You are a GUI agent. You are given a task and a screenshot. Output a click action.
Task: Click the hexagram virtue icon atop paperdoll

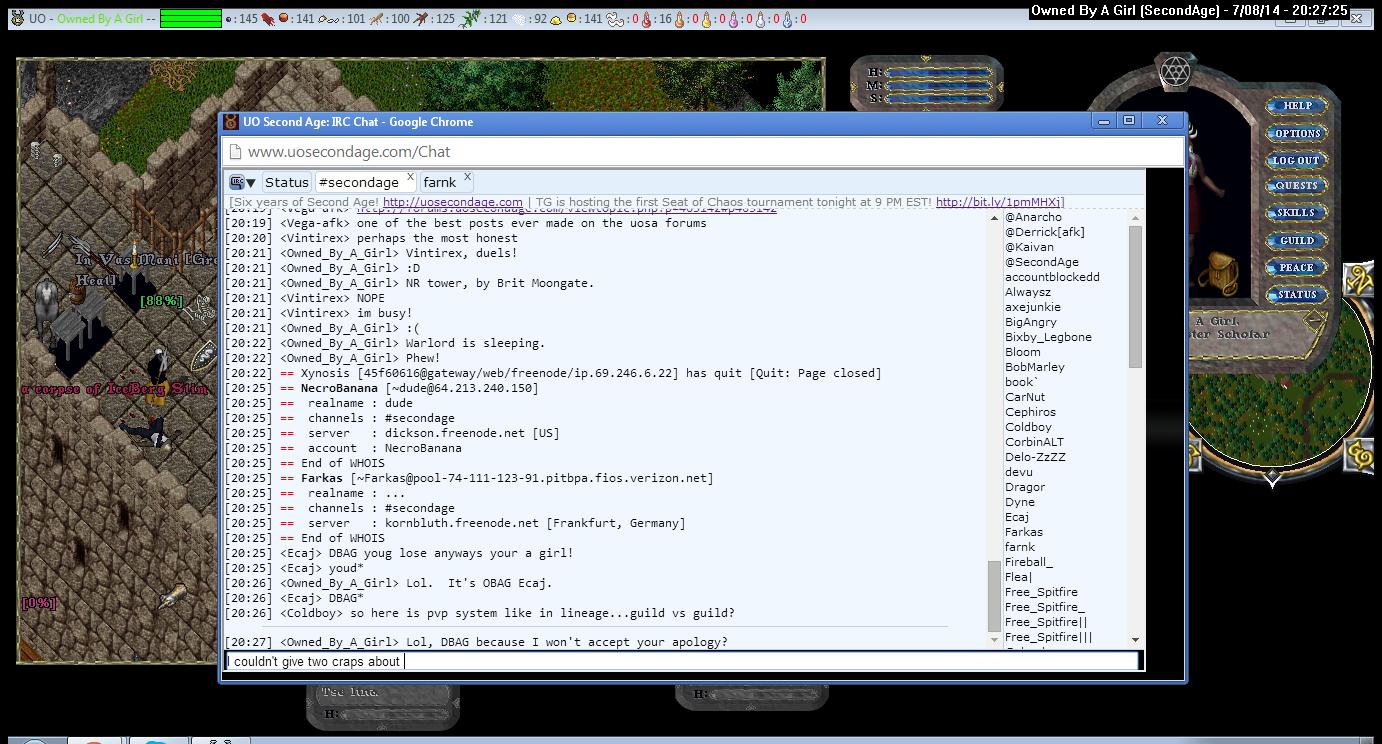pos(1174,72)
